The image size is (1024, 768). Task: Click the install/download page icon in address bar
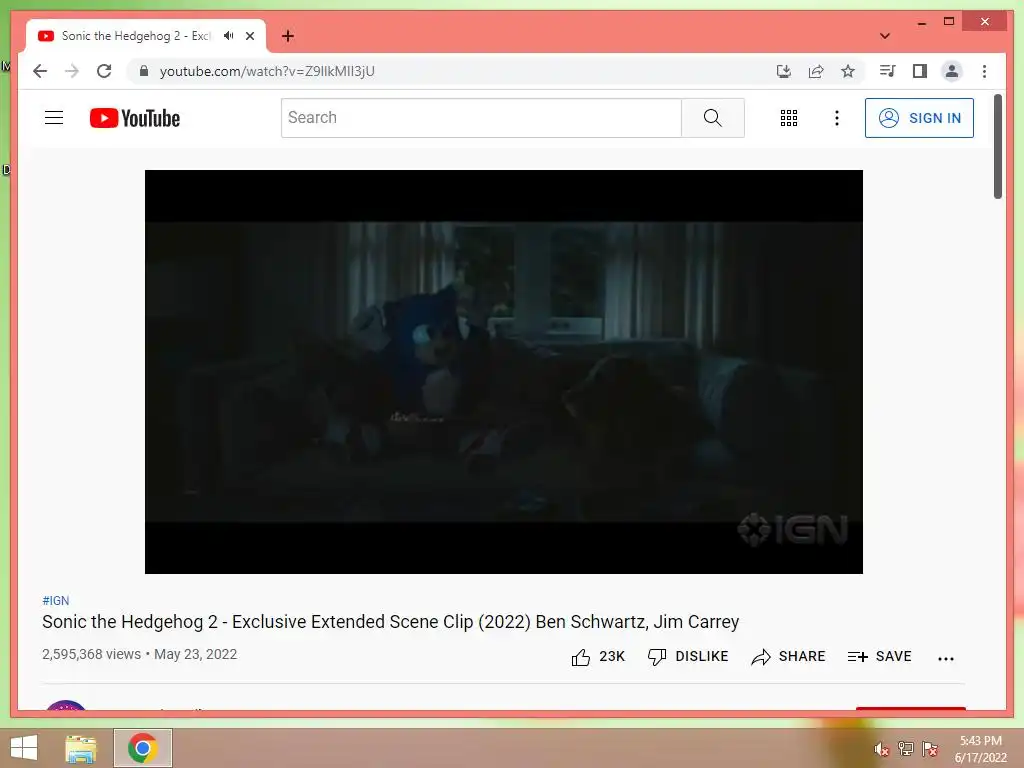click(784, 71)
